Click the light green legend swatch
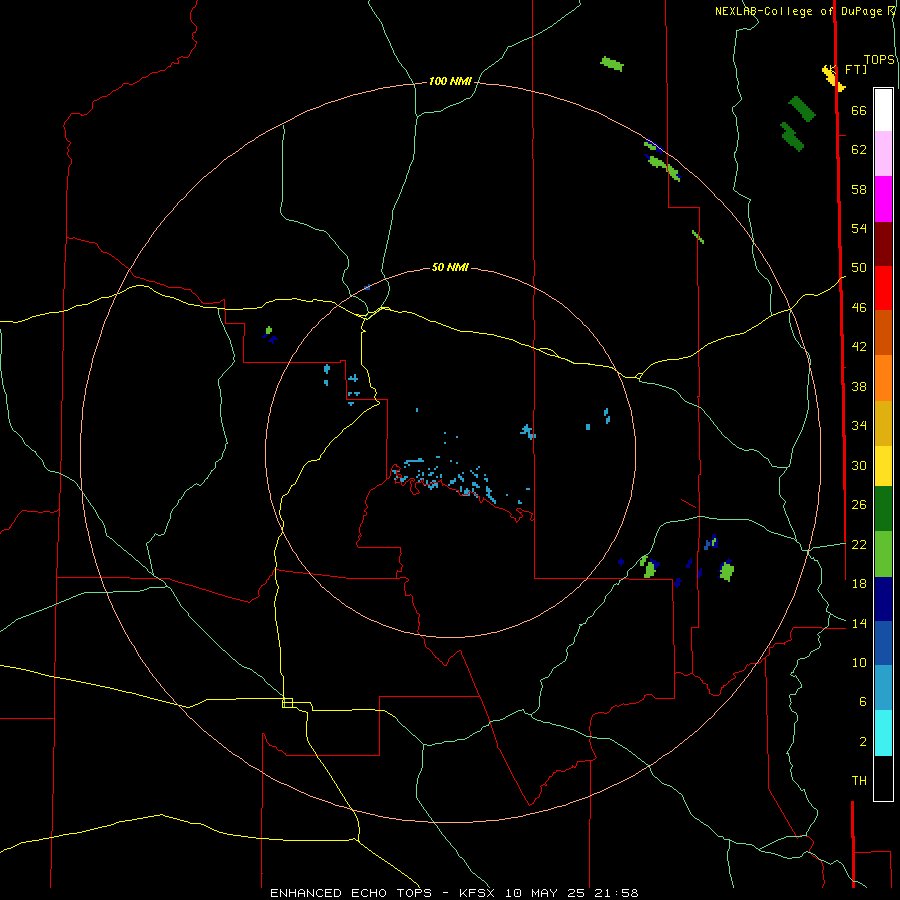 tap(883, 553)
